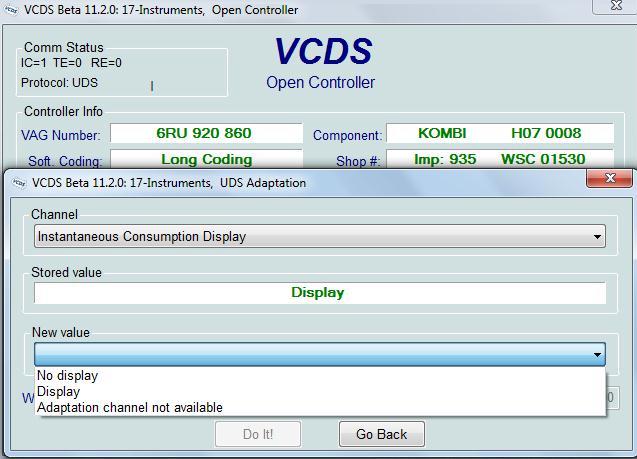The width and height of the screenshot is (637, 459).
Task: Click the Stored value field showing Display
Action: (319, 293)
